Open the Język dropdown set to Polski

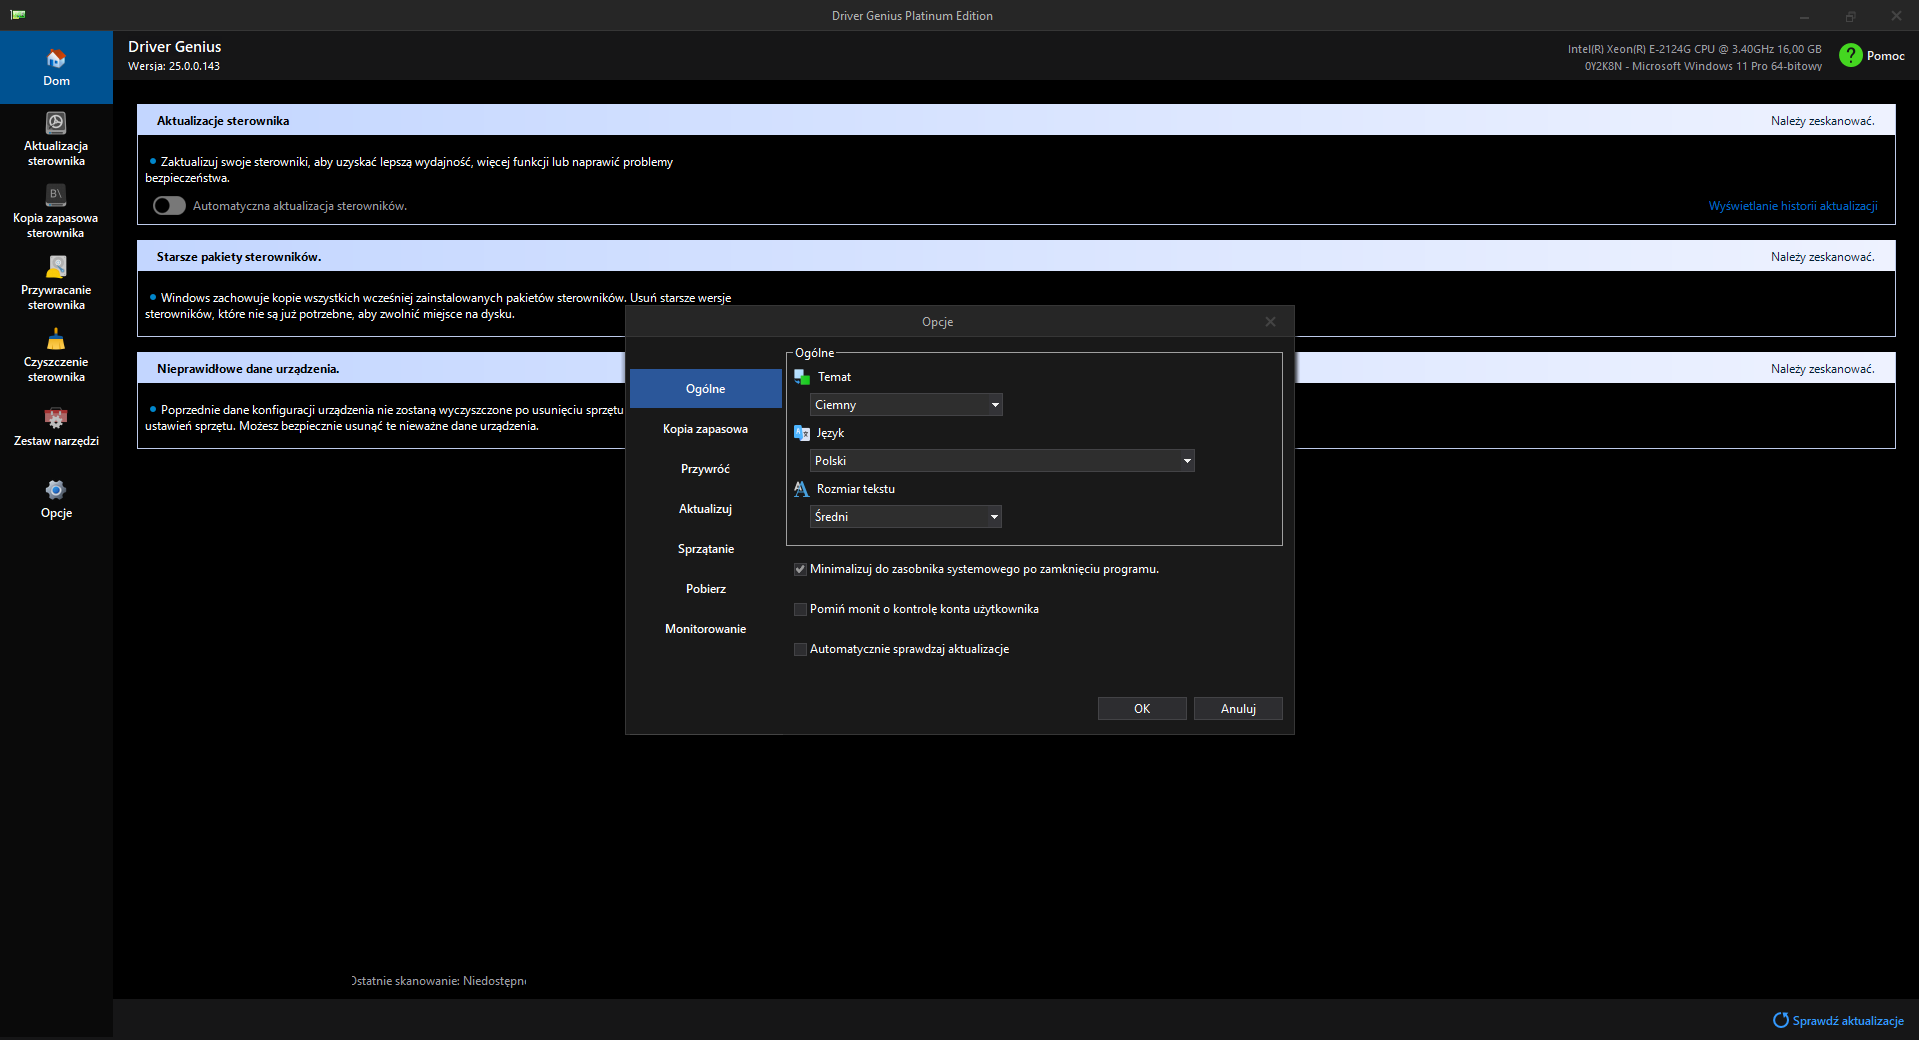click(1002, 461)
